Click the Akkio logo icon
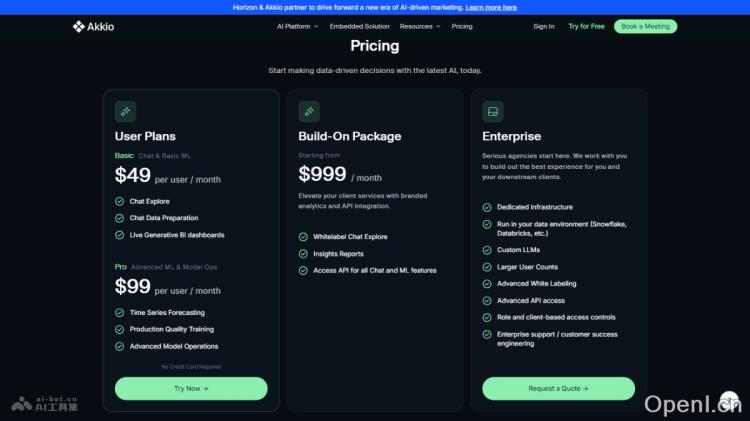This screenshot has height=421, width=750. 79,27
